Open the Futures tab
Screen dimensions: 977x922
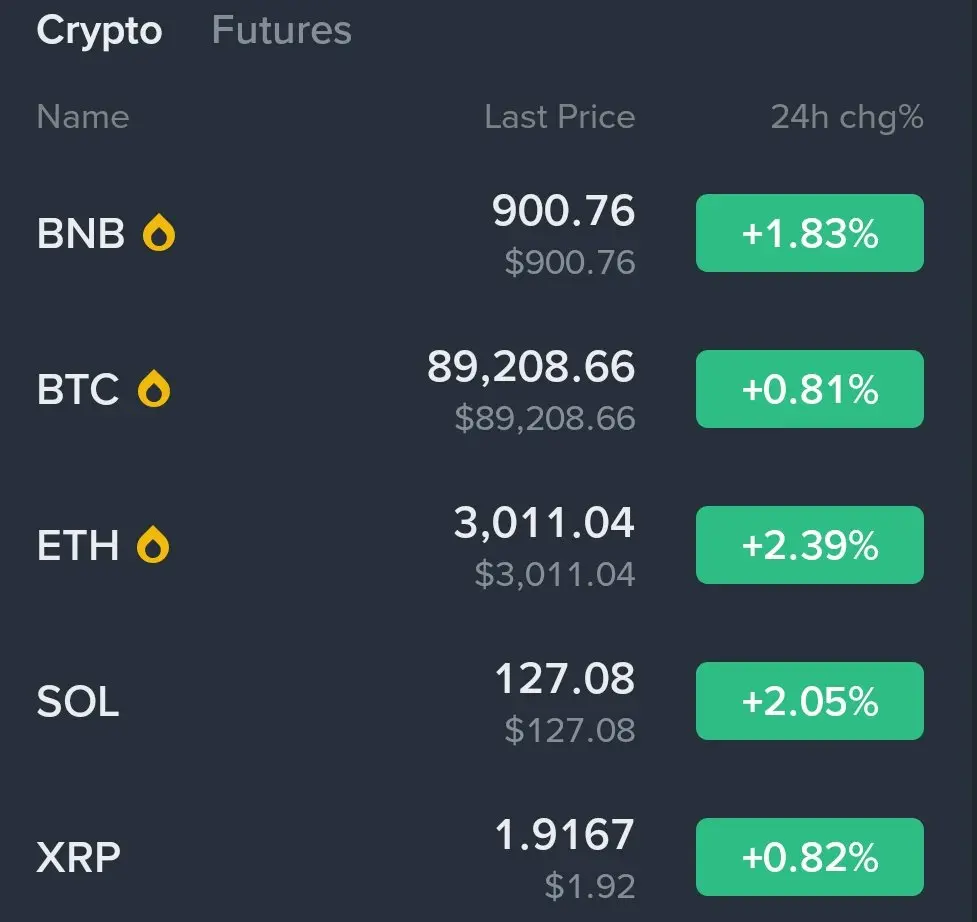pyautogui.click(x=281, y=31)
